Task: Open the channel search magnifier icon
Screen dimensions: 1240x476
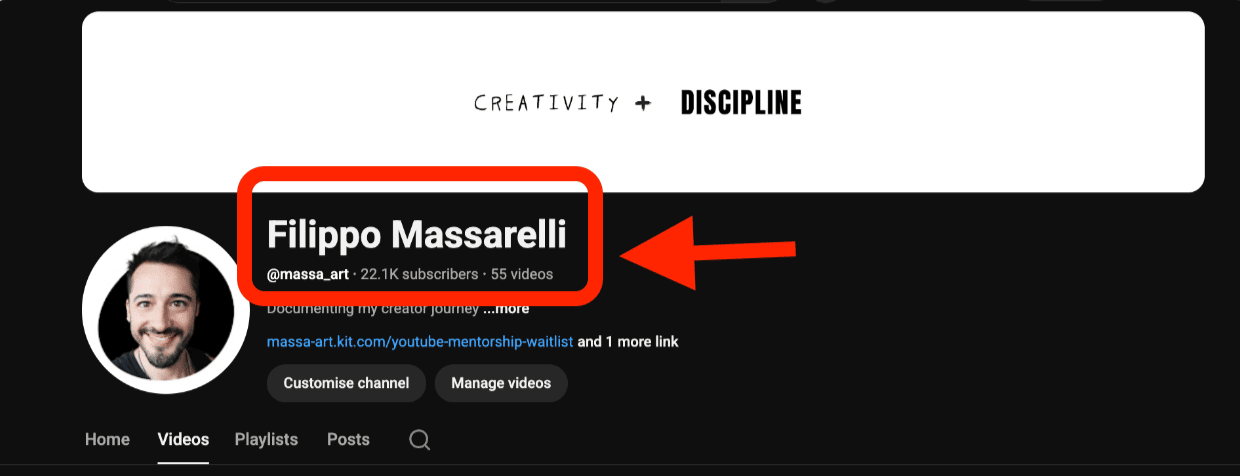Action: 420,440
